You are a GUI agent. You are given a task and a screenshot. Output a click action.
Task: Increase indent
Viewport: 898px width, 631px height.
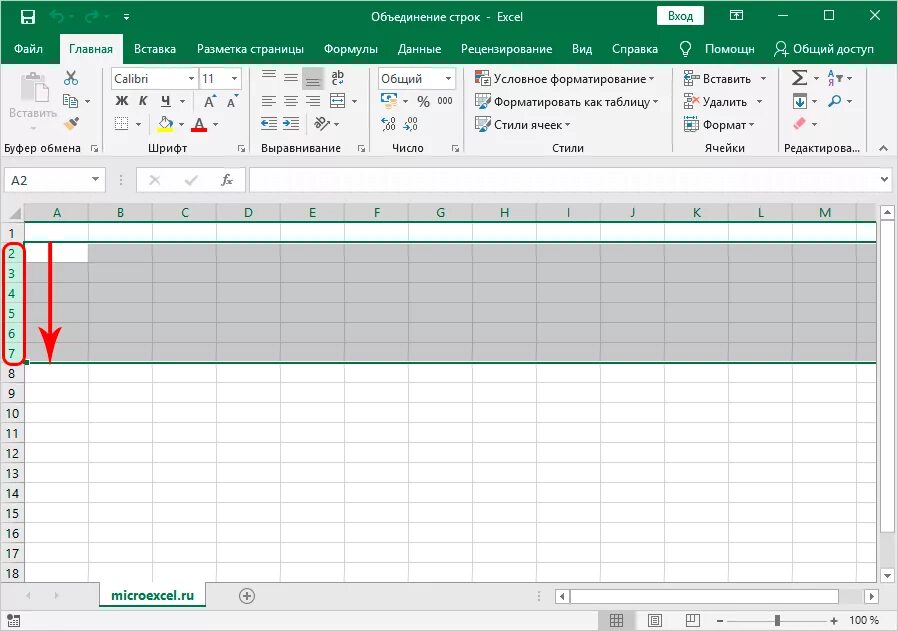tap(291, 124)
